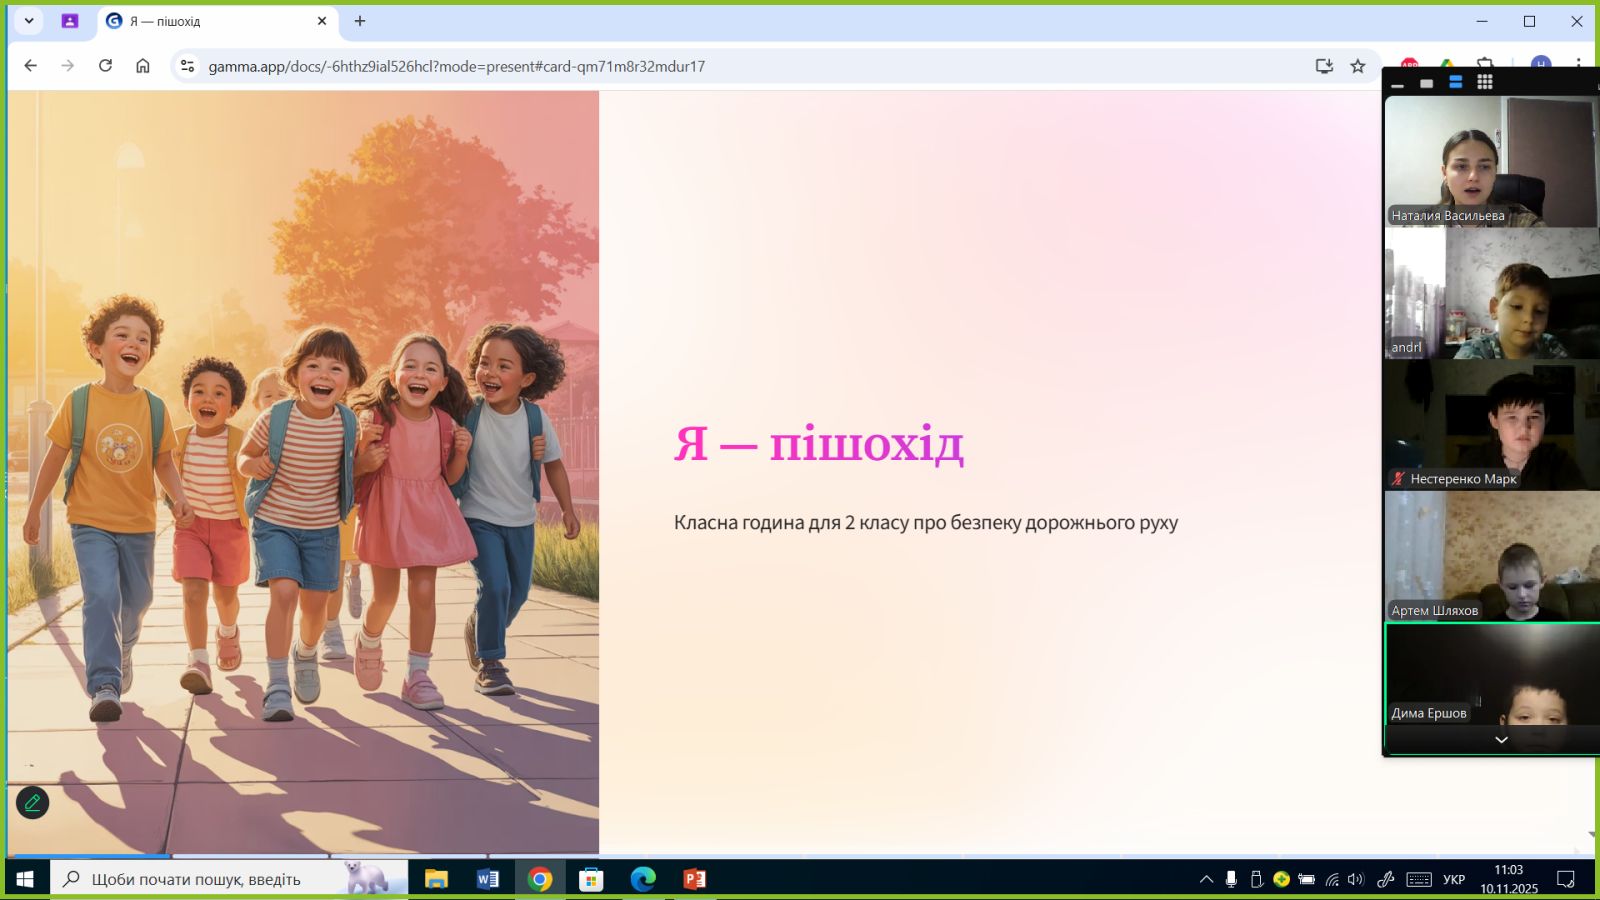The image size is (1600, 900).
Task: Select the single-video thumbnail view icon
Action: 1427,83
